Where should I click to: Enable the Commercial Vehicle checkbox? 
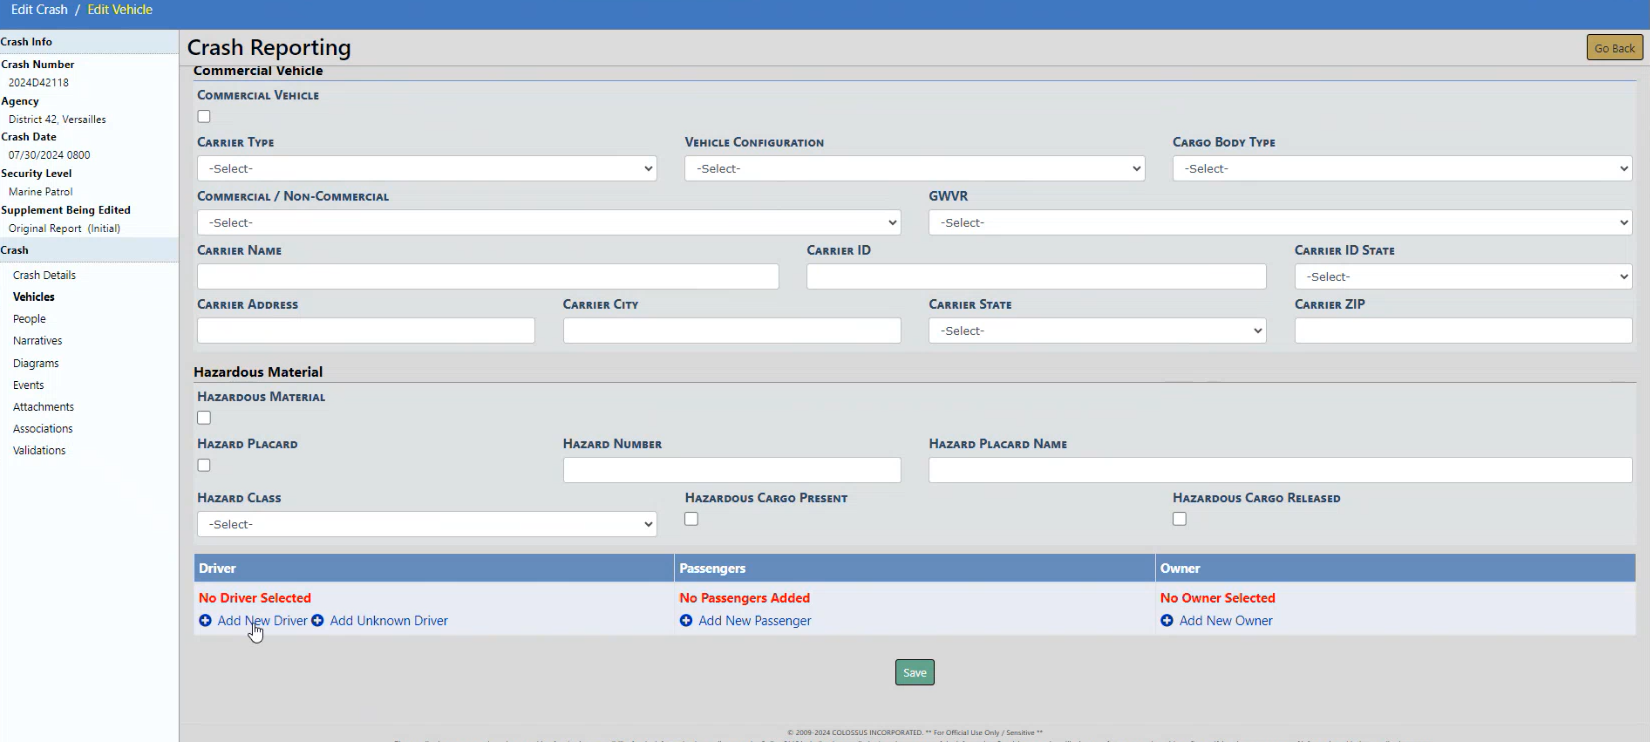click(204, 117)
